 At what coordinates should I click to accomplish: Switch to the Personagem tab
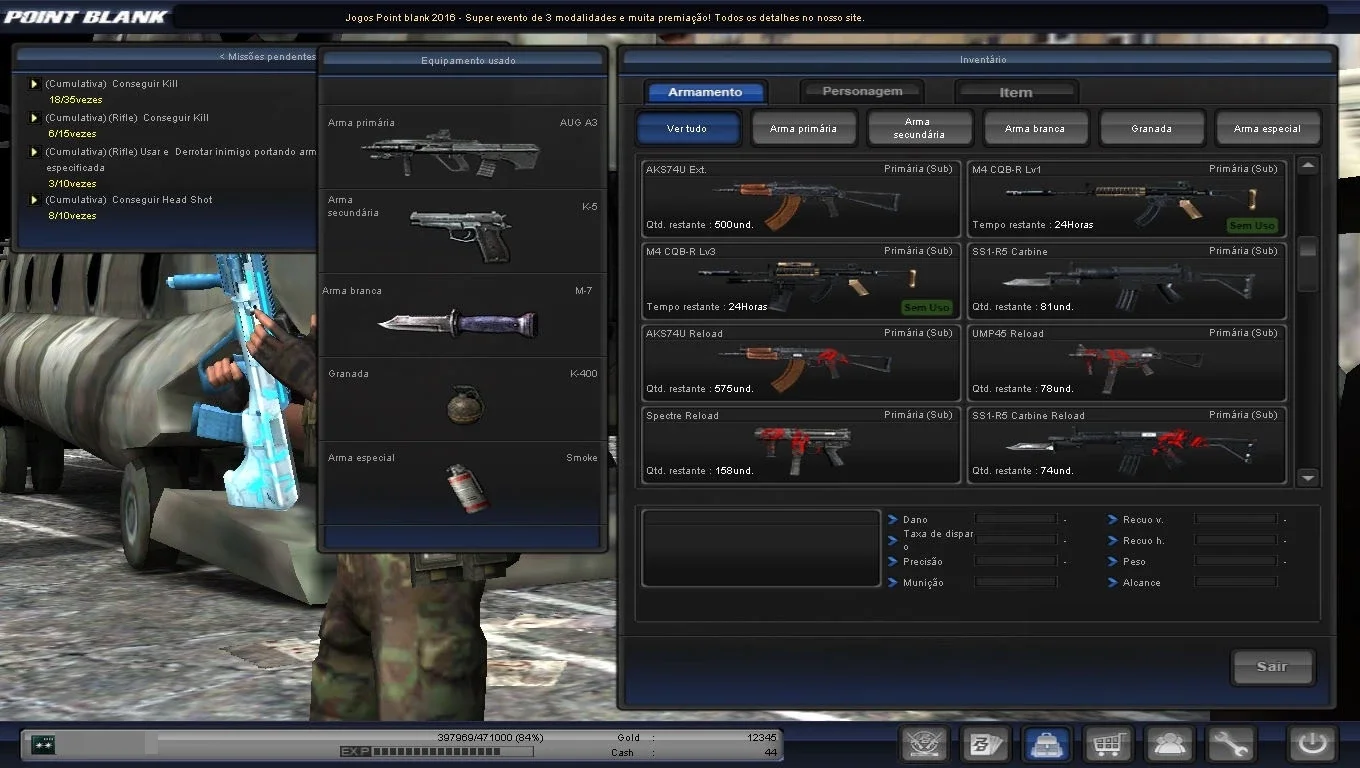pyautogui.click(x=862, y=92)
